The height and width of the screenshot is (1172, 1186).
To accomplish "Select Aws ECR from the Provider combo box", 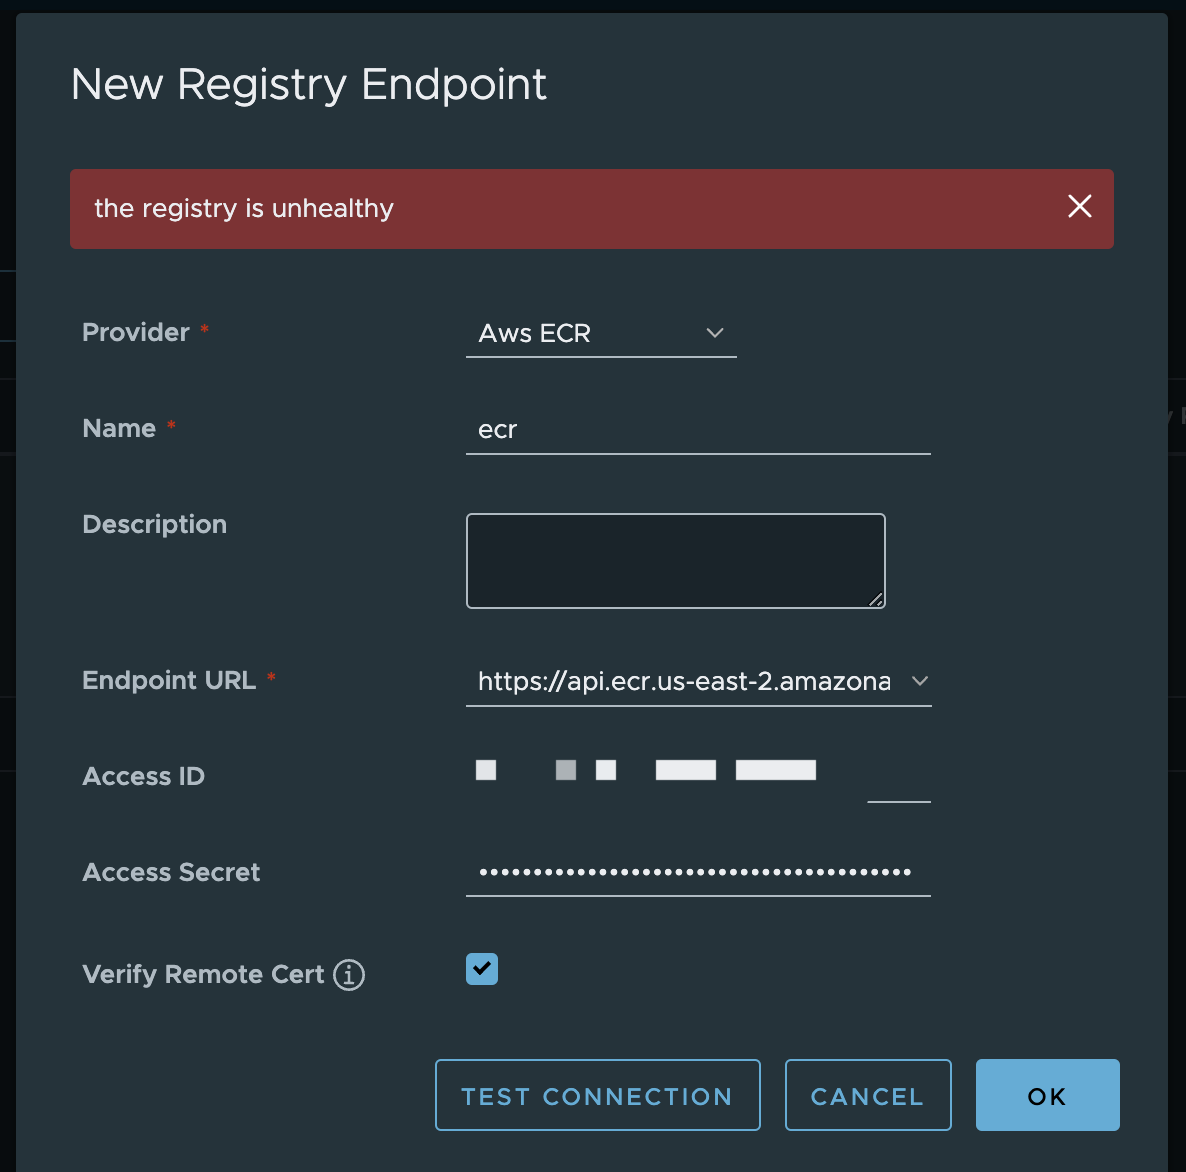I will (600, 334).
